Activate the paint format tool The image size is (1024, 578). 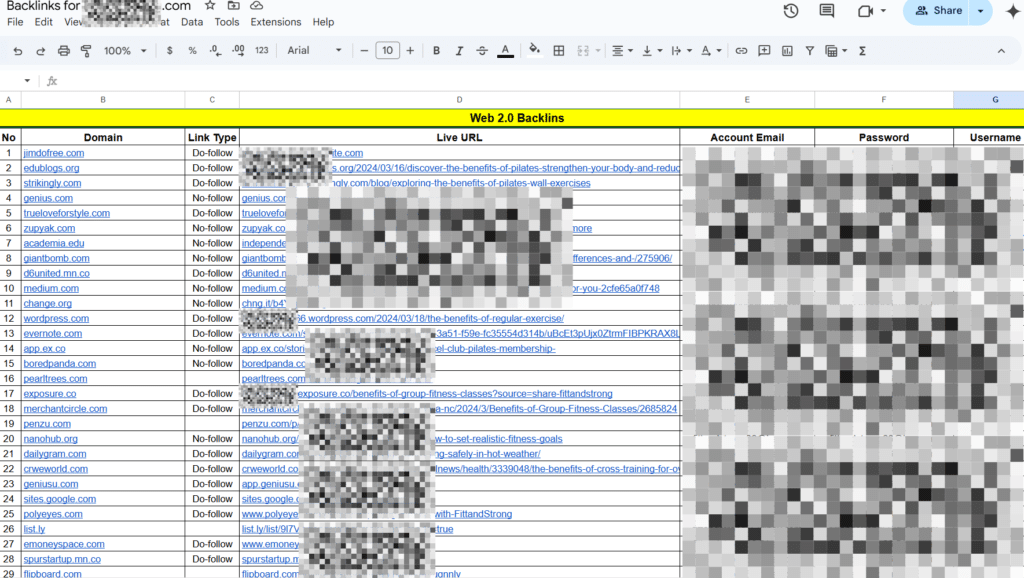click(86, 51)
